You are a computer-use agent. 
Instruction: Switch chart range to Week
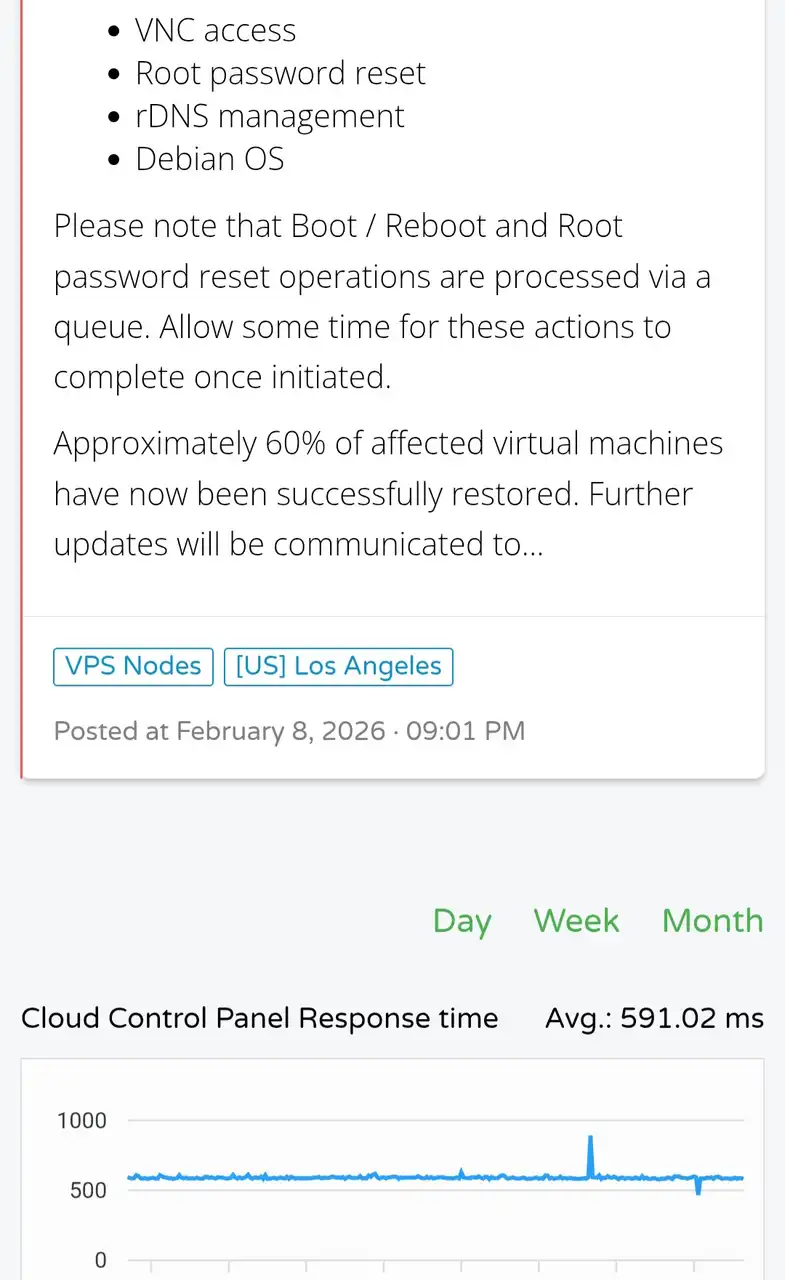[576, 920]
